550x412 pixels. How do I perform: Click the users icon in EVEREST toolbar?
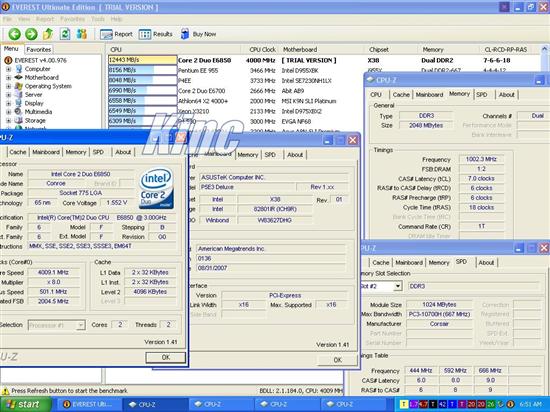[81, 34]
